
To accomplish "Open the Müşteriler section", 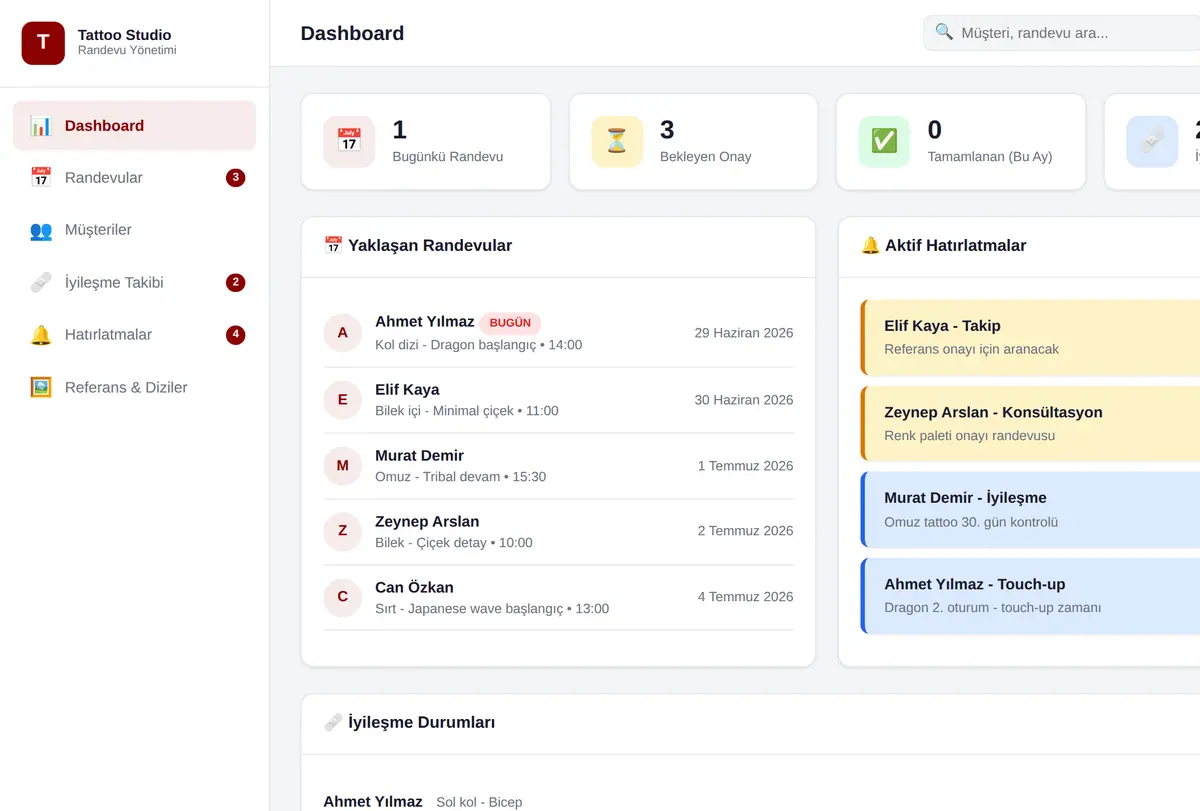I will pos(135,230).
